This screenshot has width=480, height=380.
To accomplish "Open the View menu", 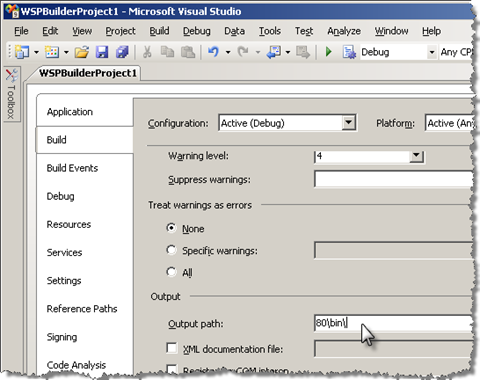I will click(x=82, y=31).
